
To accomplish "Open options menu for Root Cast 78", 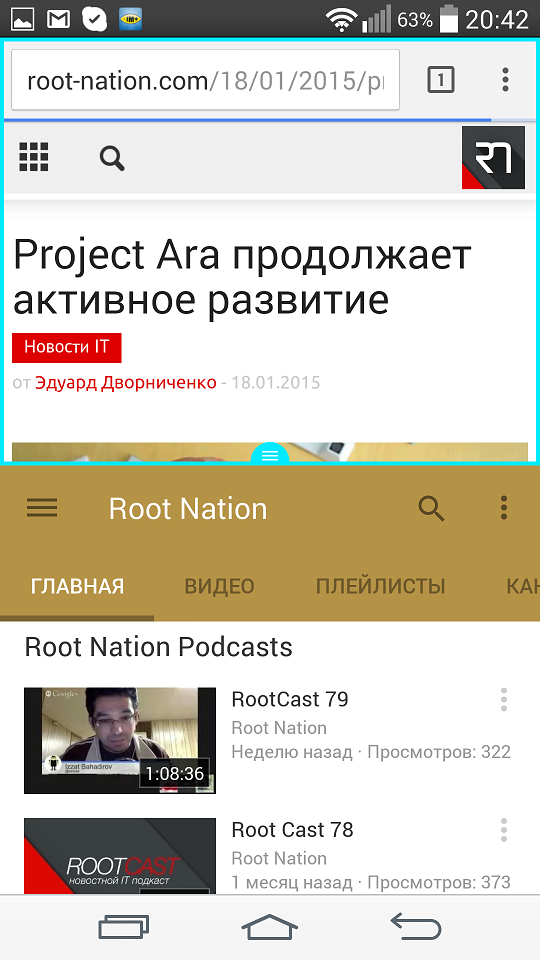I will coord(504,830).
